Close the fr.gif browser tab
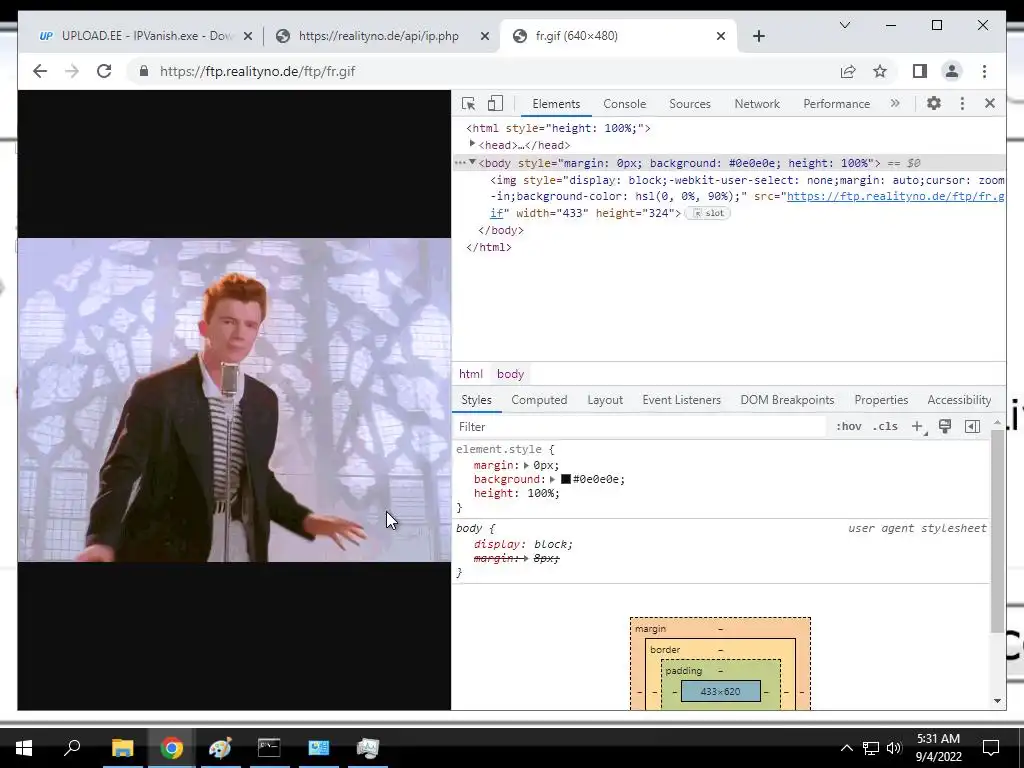This screenshot has width=1024, height=768. click(x=720, y=36)
